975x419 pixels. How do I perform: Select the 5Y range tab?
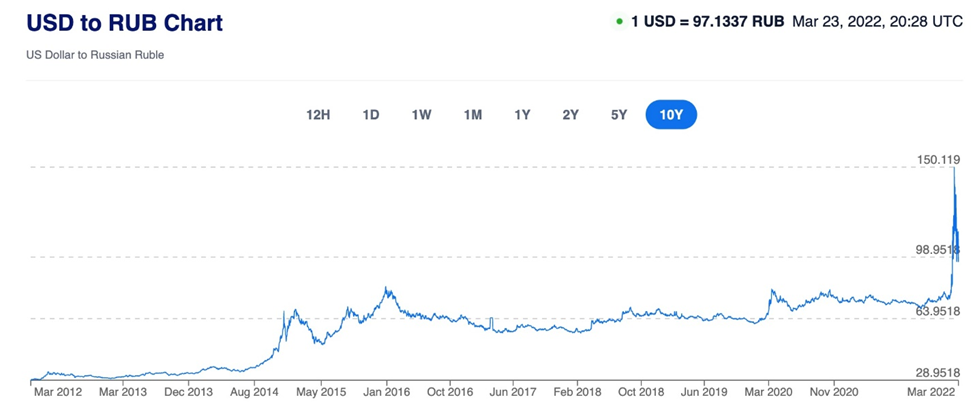(619, 115)
